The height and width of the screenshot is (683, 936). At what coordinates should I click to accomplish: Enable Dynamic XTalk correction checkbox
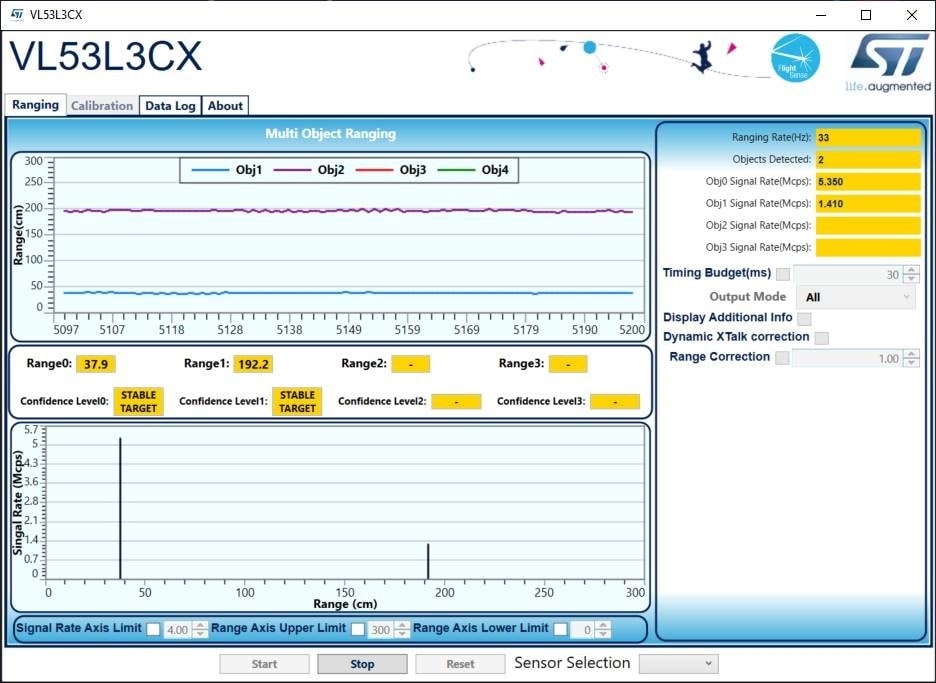click(x=821, y=338)
